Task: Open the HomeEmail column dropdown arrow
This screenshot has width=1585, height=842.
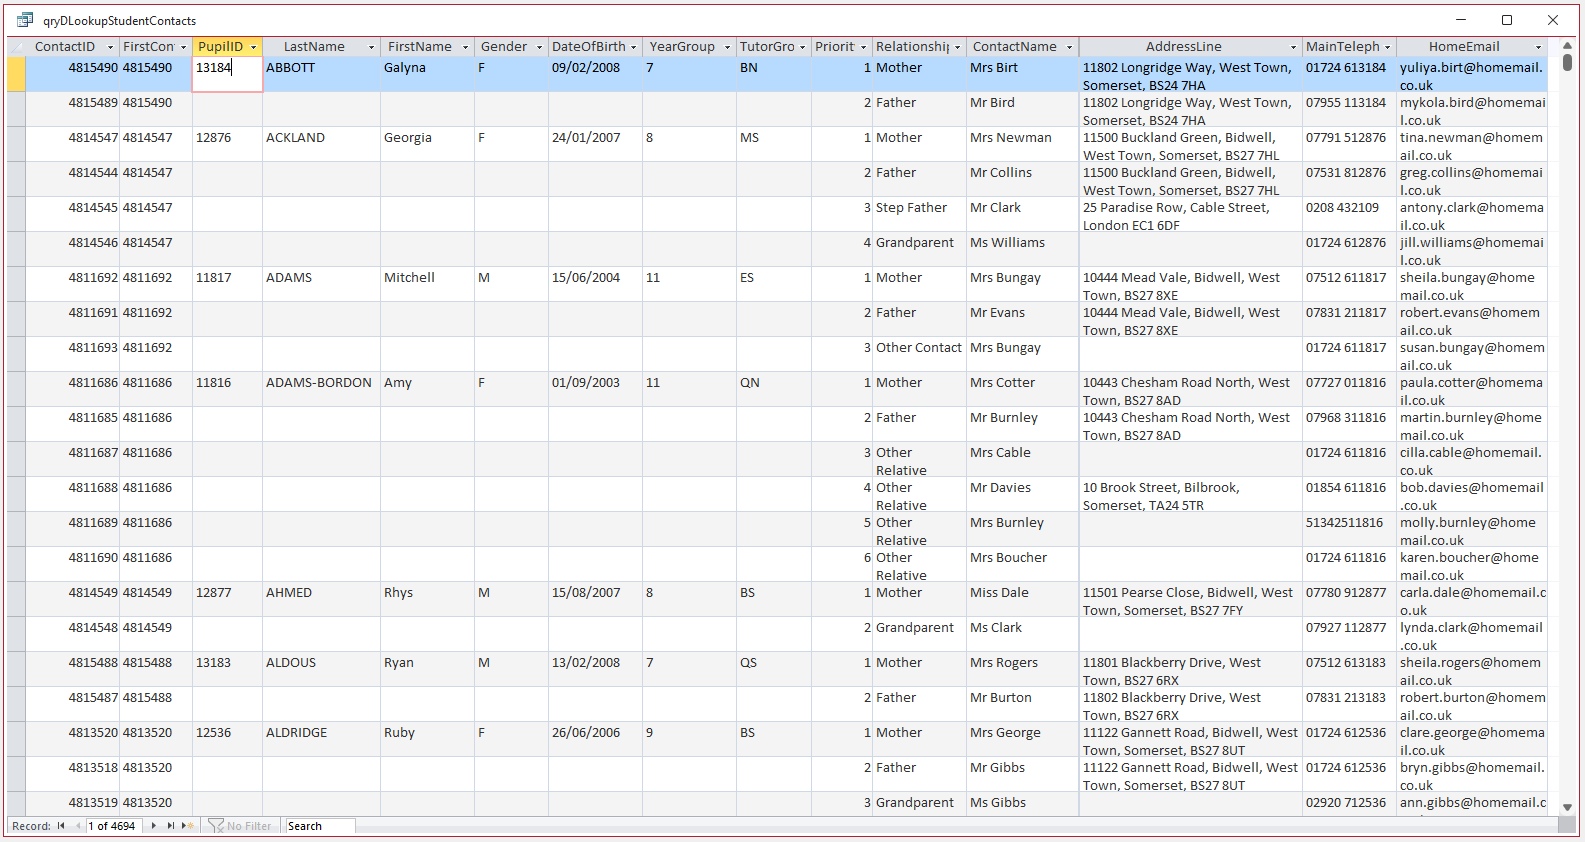Action: tap(1538, 47)
